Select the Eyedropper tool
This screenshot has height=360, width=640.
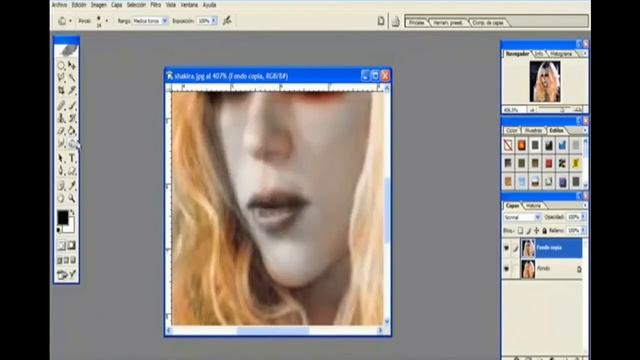(x=72, y=186)
